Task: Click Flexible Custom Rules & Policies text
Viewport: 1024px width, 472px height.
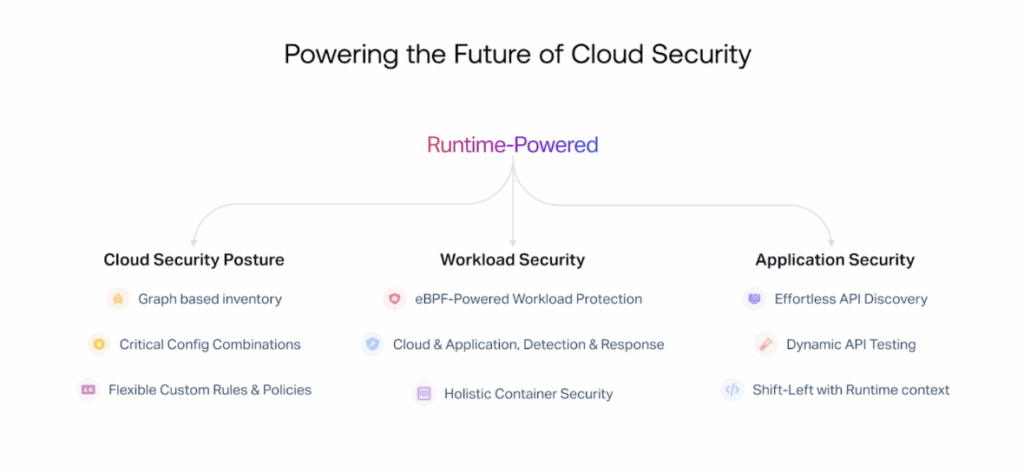Action: (210, 390)
